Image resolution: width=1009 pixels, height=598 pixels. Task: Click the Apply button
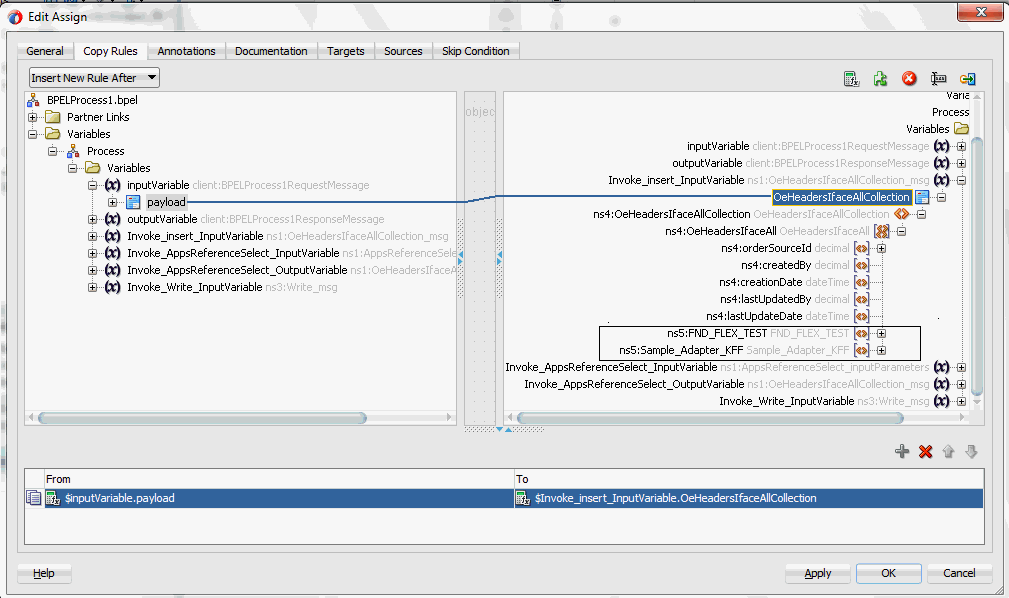pos(818,573)
